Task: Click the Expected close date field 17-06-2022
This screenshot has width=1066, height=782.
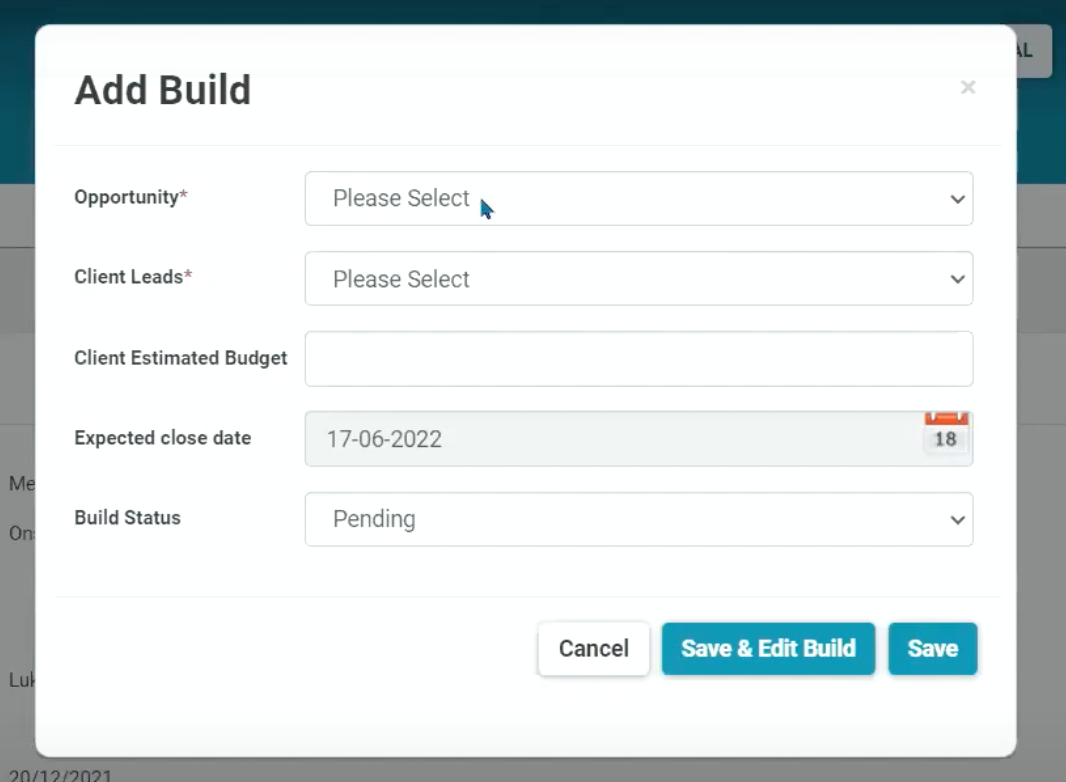Action: (610, 439)
